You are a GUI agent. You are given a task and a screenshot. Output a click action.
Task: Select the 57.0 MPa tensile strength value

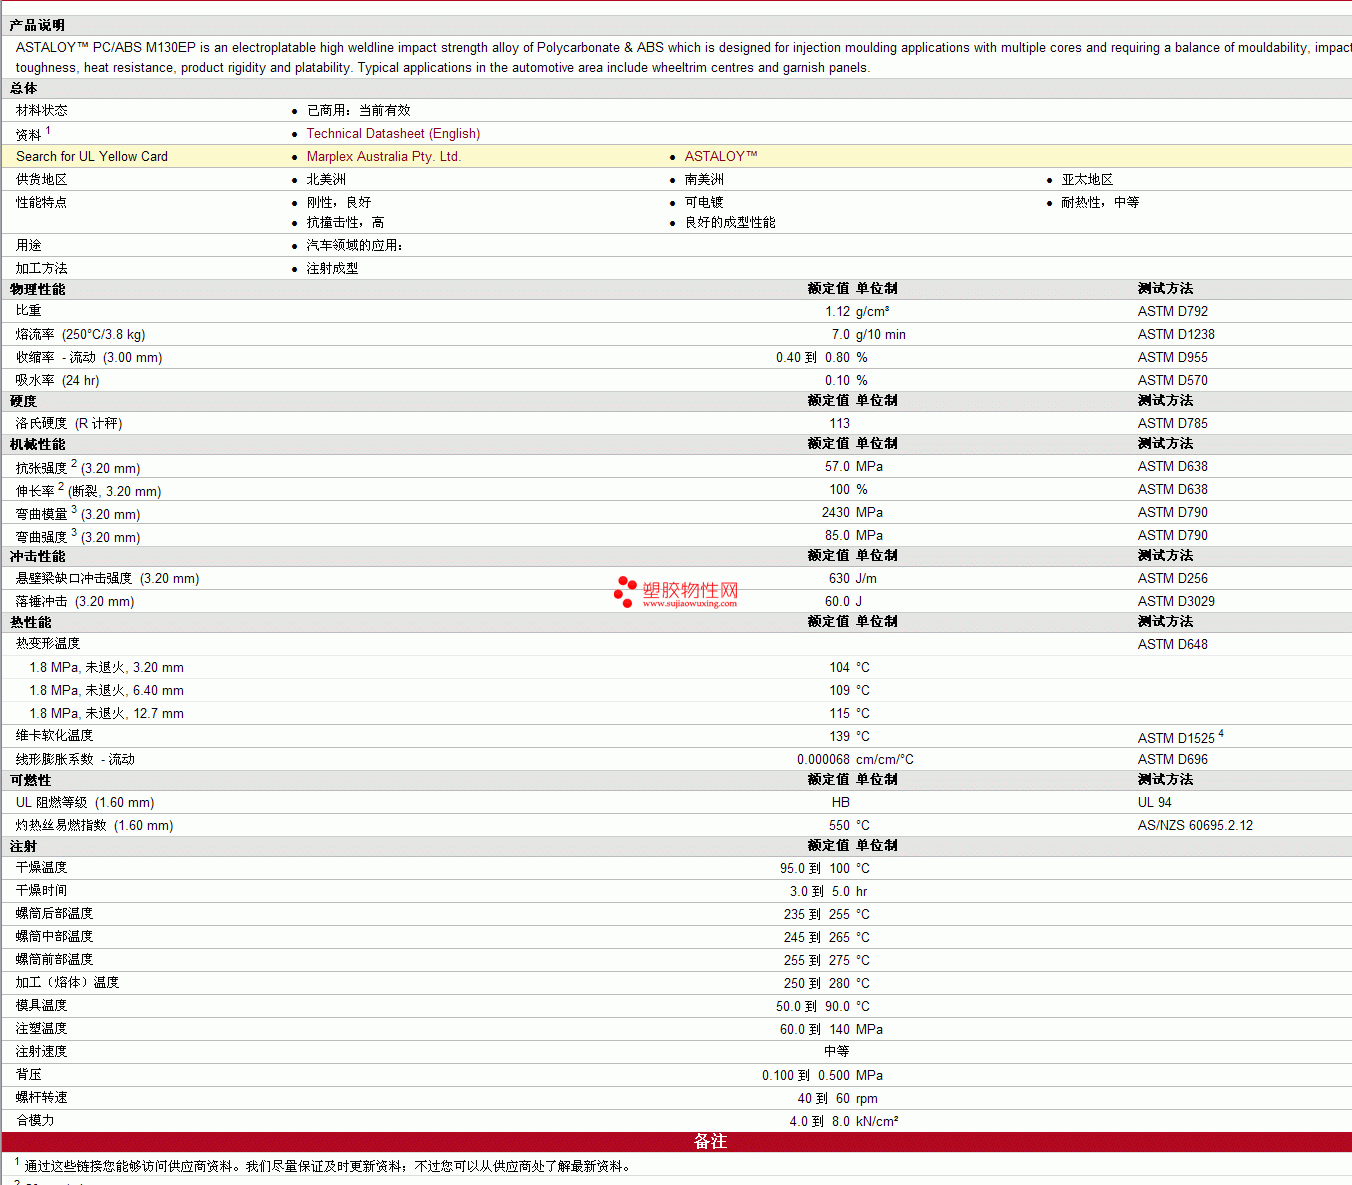854,466
